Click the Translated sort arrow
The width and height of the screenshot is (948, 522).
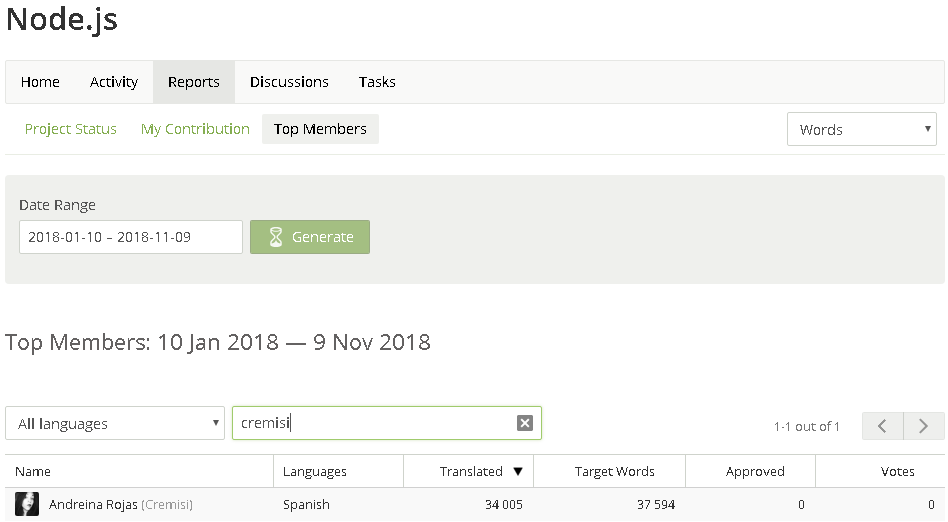coord(518,472)
